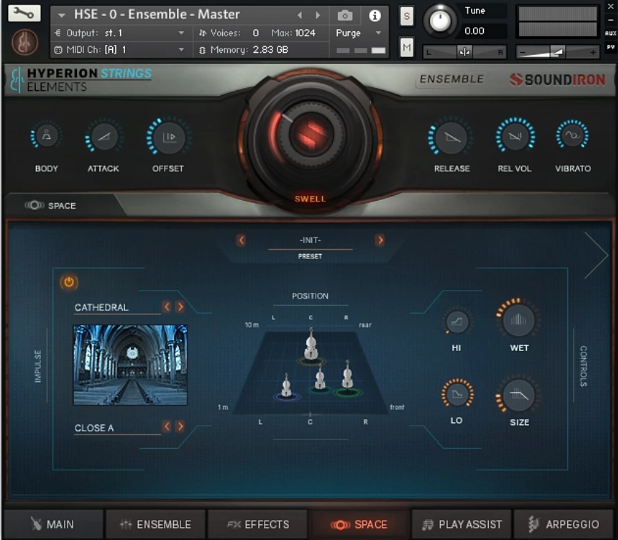Select the previous space preset
Screen dimensions: 618x540
[x=241, y=240]
